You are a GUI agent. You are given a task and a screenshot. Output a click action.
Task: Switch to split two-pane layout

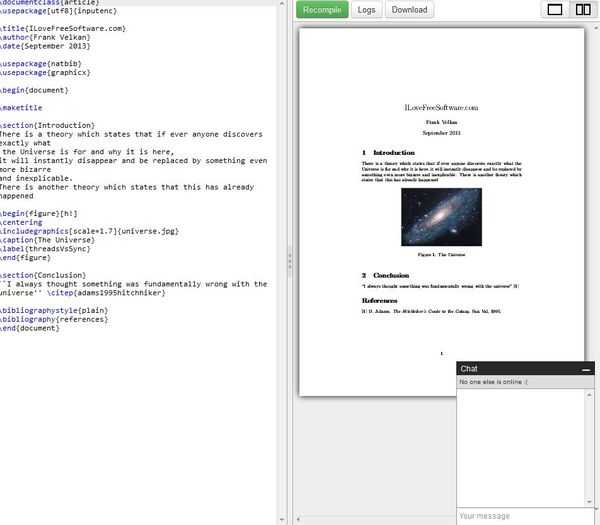(x=583, y=10)
